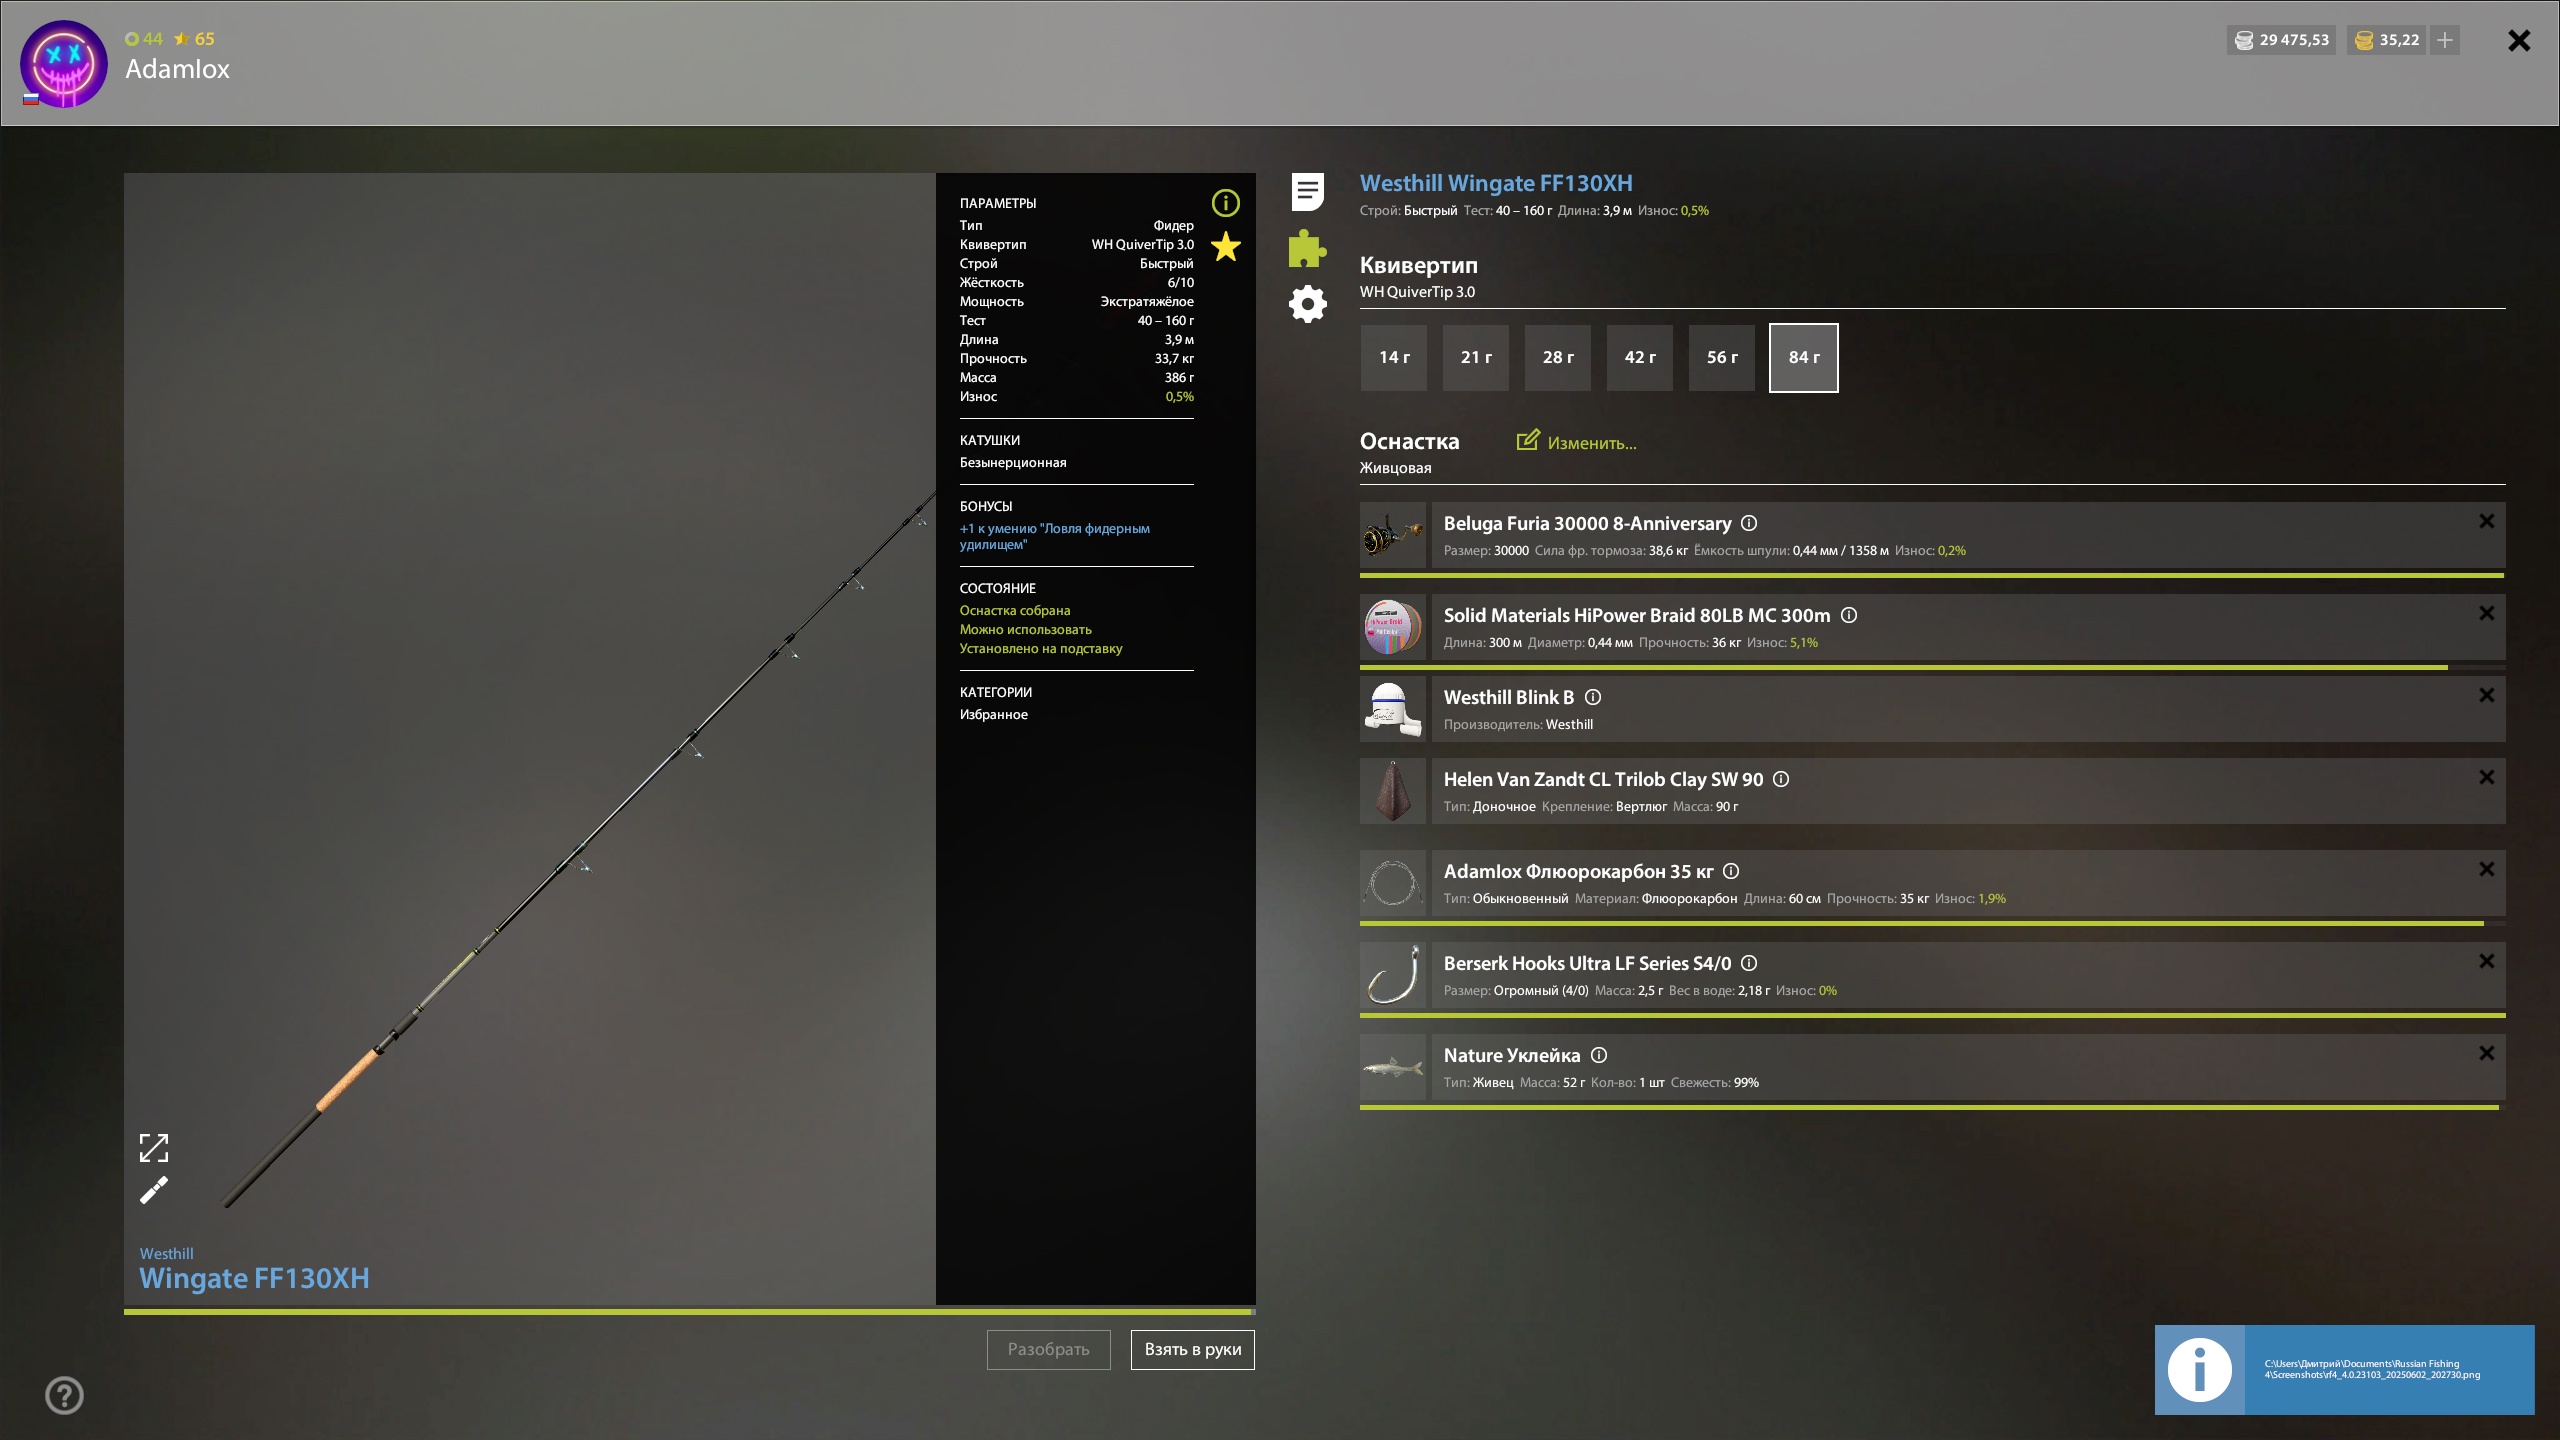The height and width of the screenshot is (1440, 2560).
Task: Click the Разобрать button
Action: [x=1048, y=1349]
